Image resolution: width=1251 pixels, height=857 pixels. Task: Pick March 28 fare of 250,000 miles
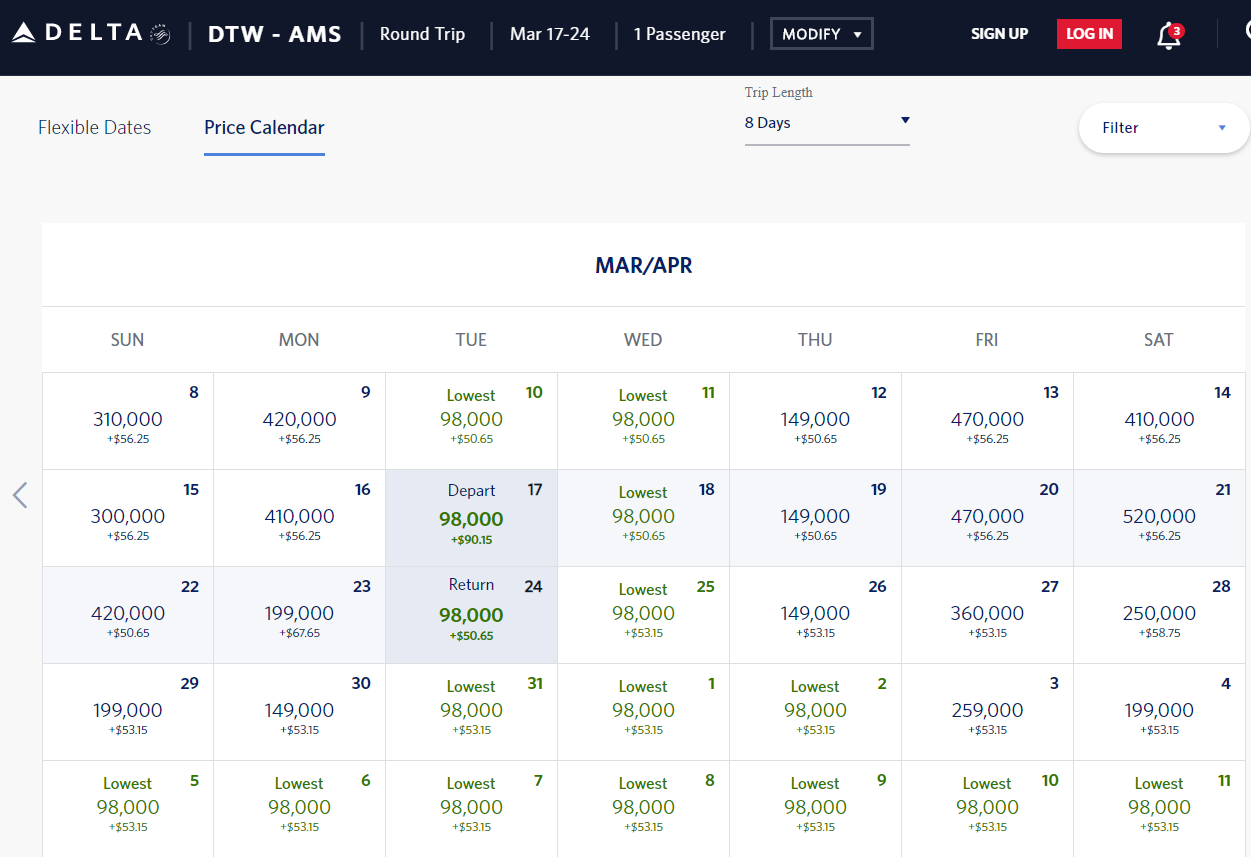tap(1159, 614)
